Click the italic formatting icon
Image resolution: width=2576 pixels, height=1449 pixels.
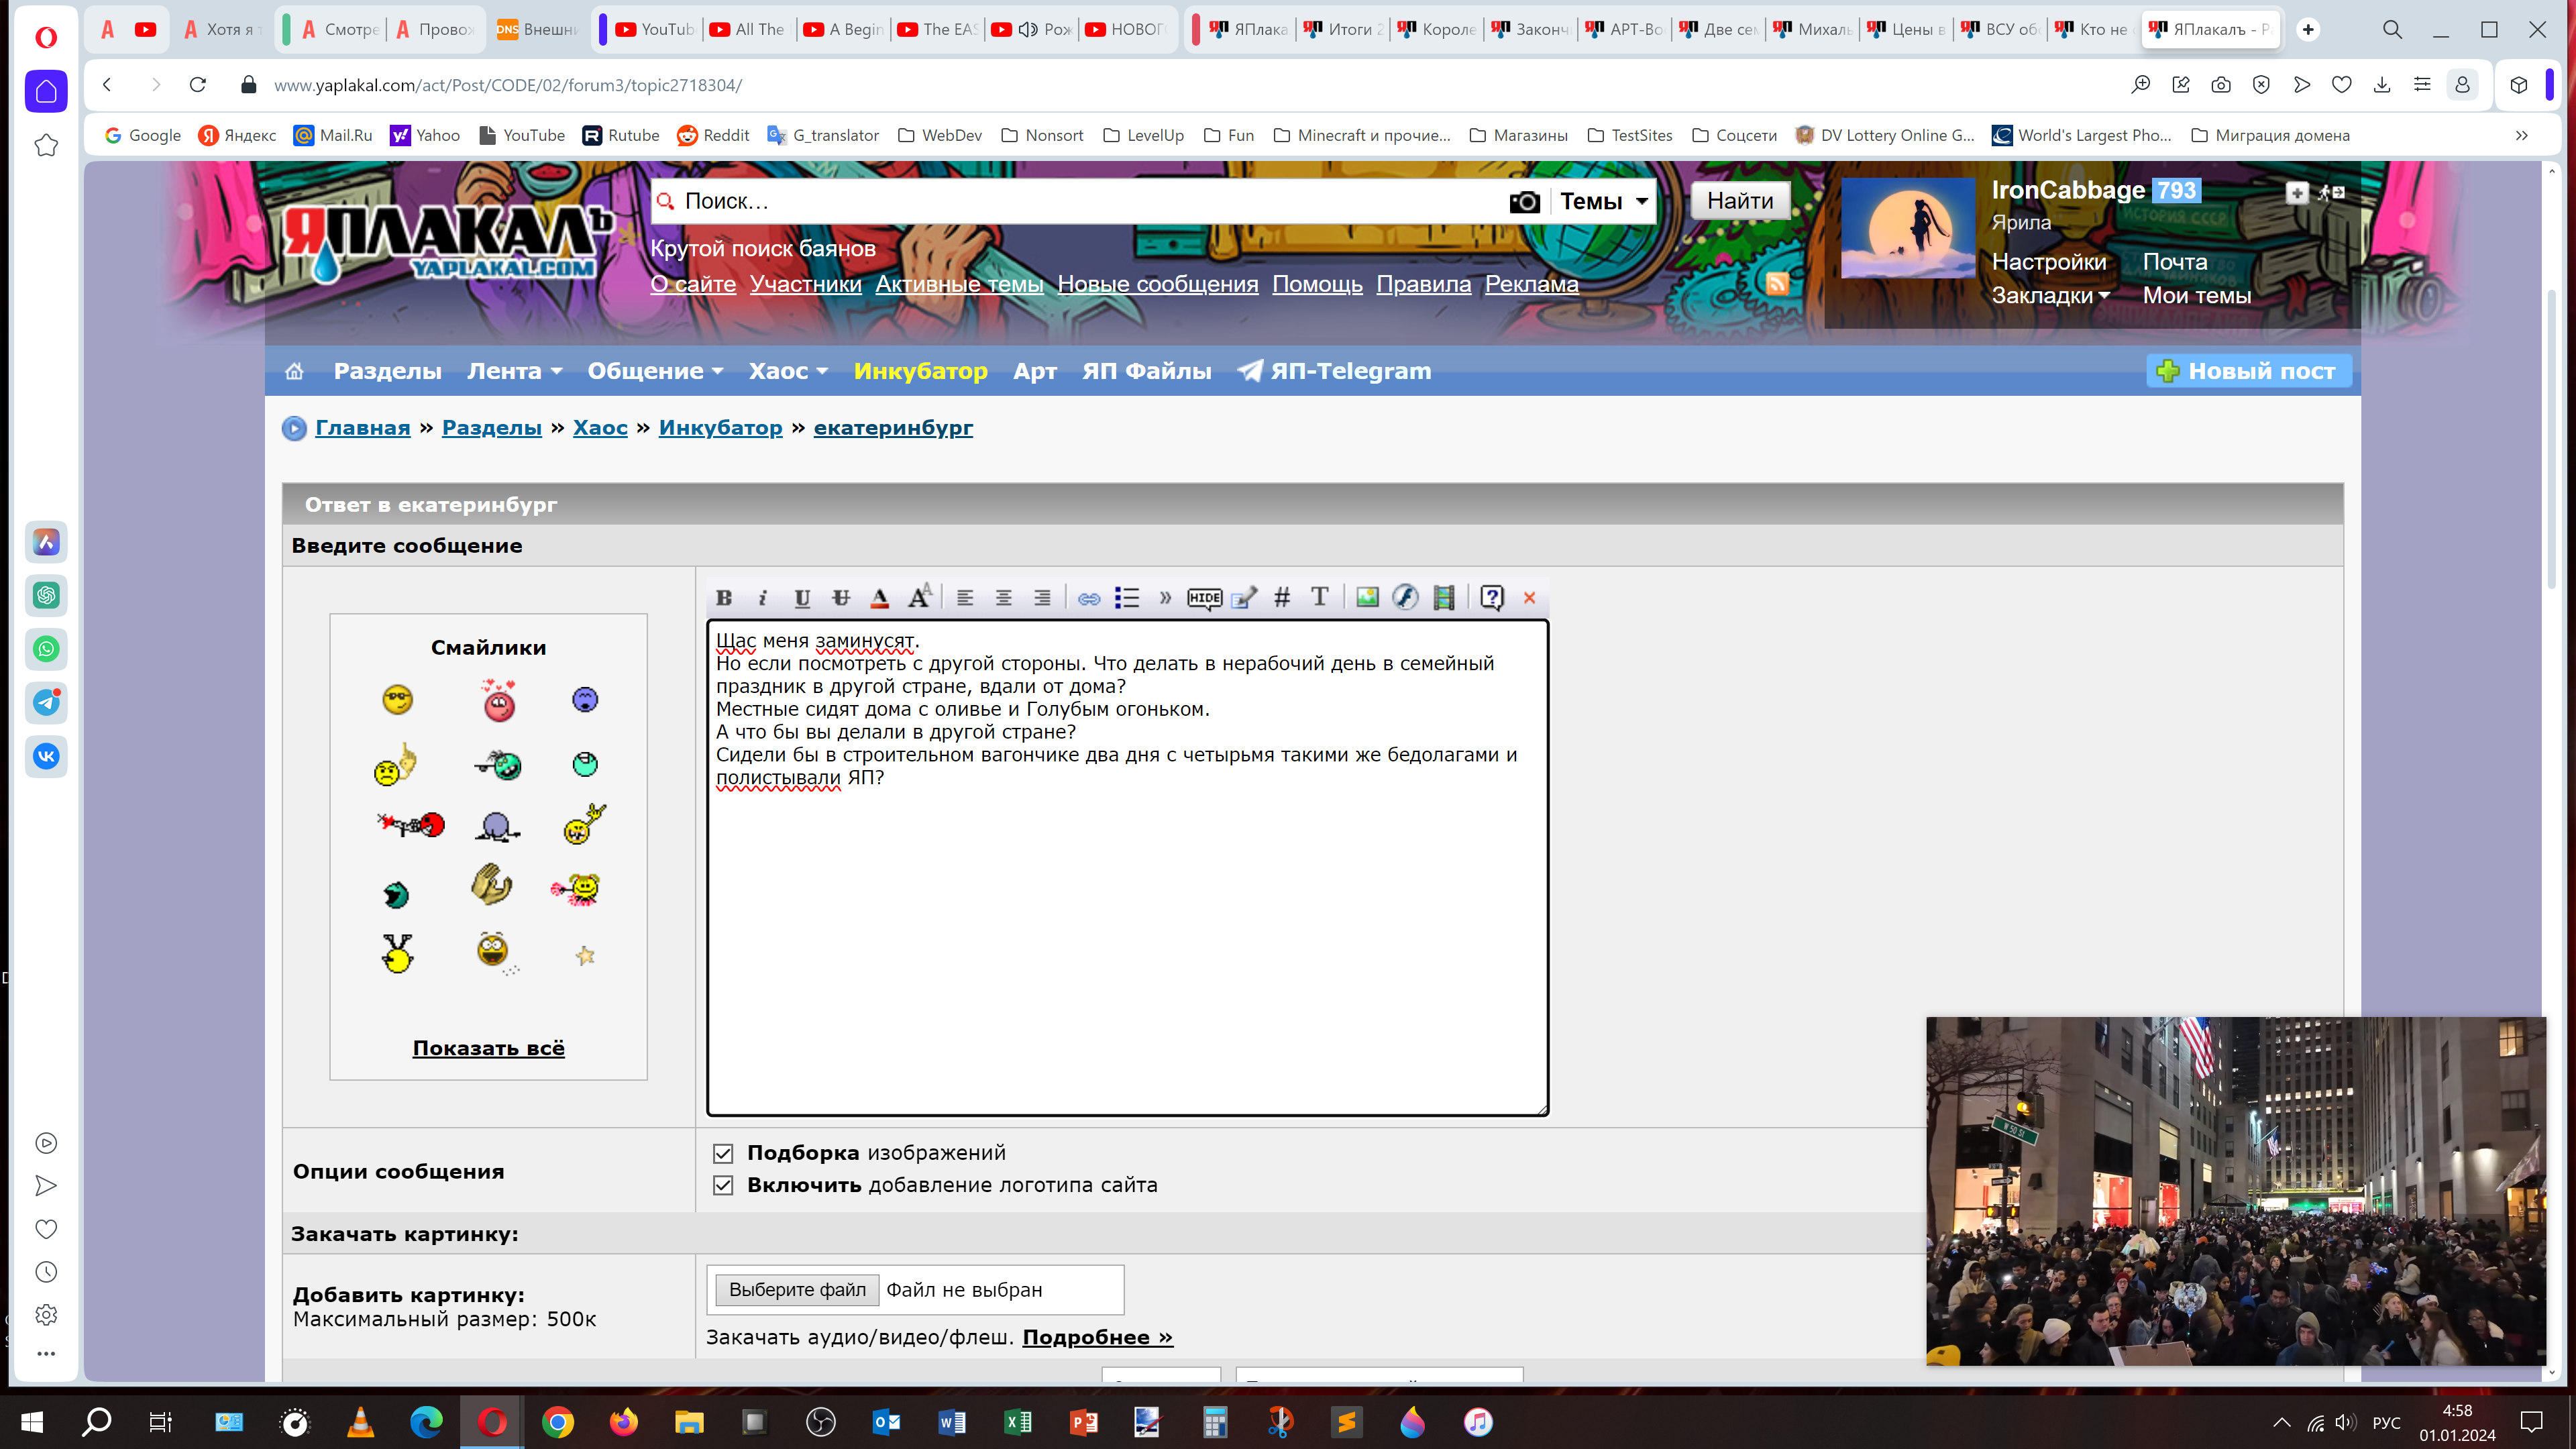pos(762,598)
